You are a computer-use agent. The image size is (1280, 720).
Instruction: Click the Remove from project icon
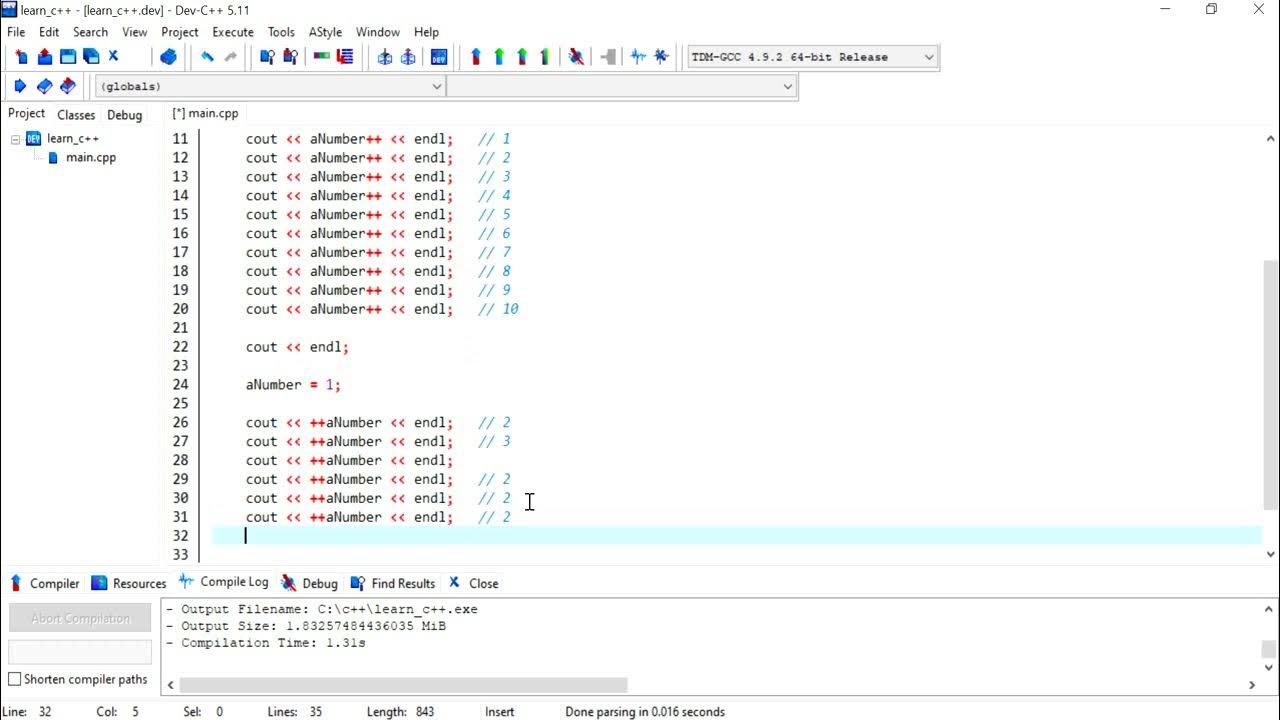point(408,57)
